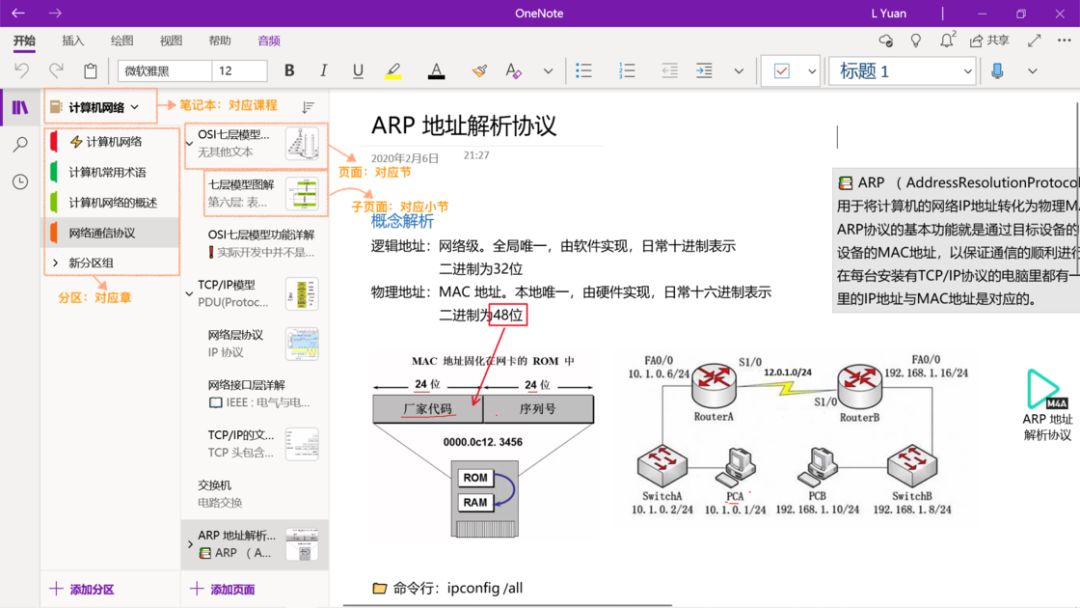Click the sort pages icon
This screenshot has height=608, width=1080.
(308, 107)
